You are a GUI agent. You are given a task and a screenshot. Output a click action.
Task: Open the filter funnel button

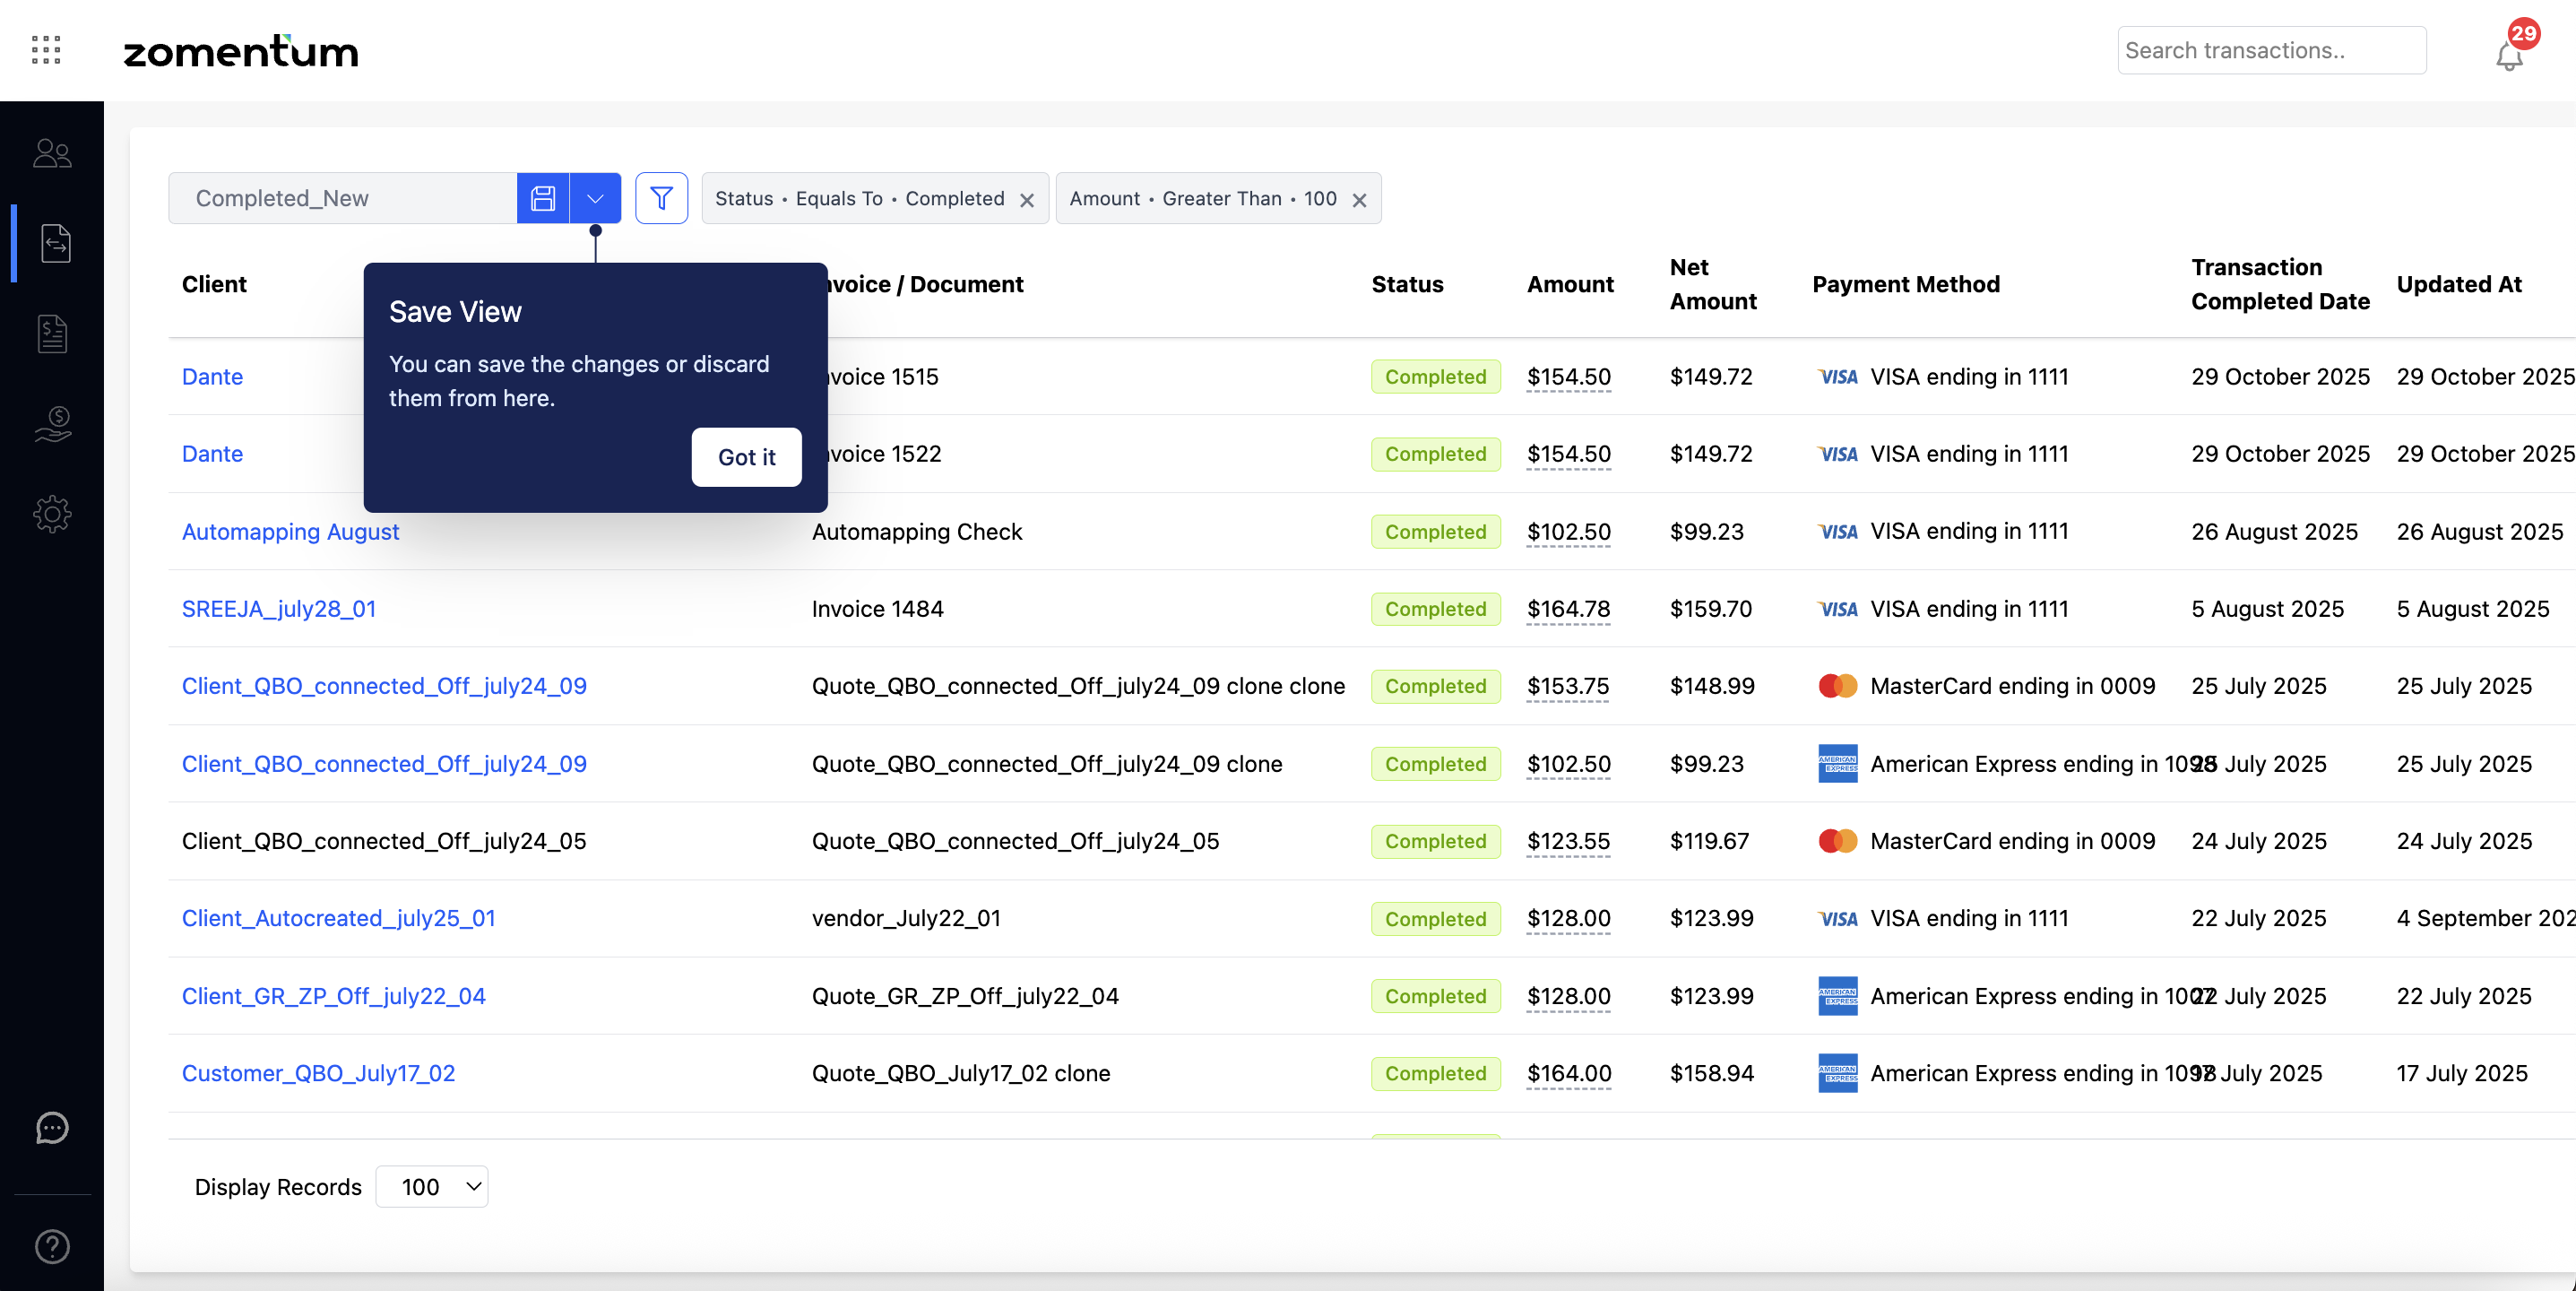(x=661, y=198)
